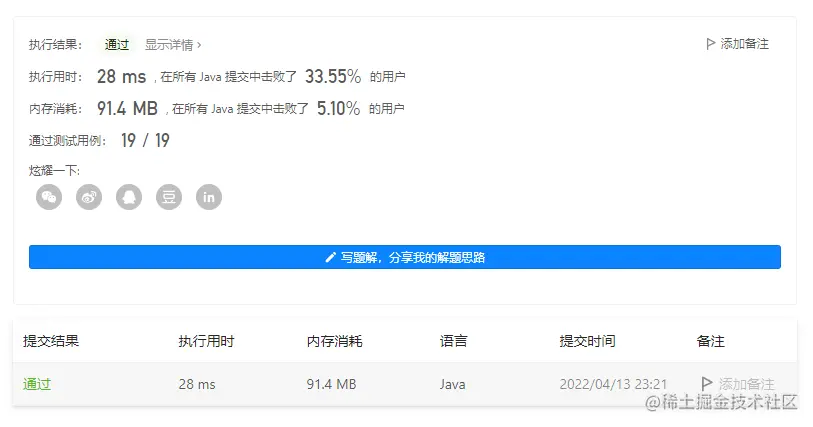Share result via Weibo icon
This screenshot has width=813, height=427.
click(89, 197)
